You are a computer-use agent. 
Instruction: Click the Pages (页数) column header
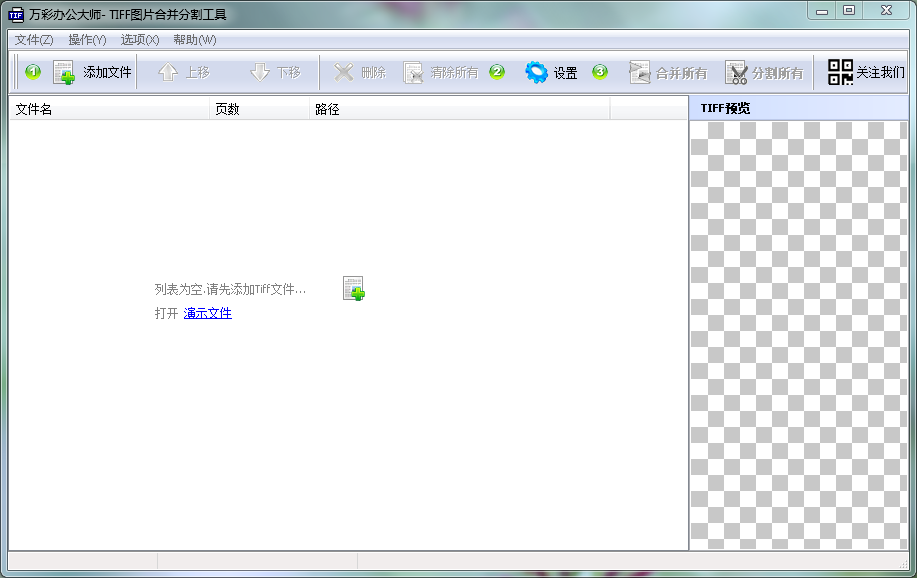coord(258,109)
